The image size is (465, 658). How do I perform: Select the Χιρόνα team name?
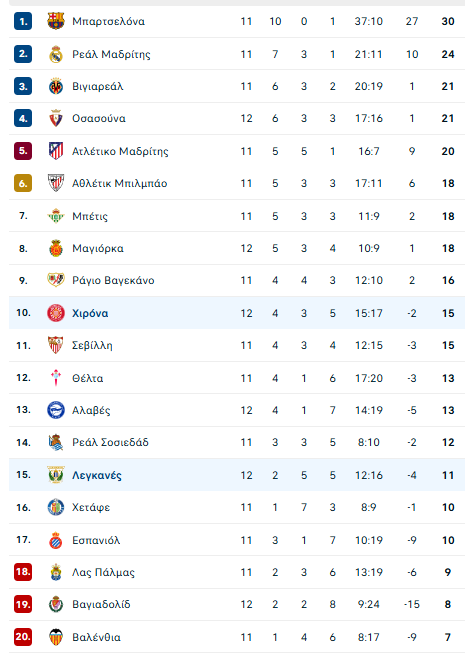[90, 313]
